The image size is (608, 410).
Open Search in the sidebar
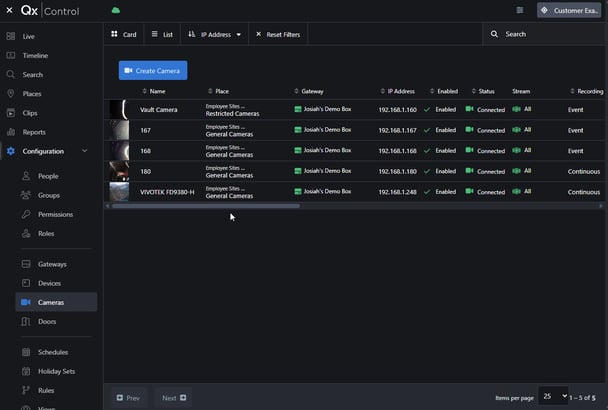[33, 74]
